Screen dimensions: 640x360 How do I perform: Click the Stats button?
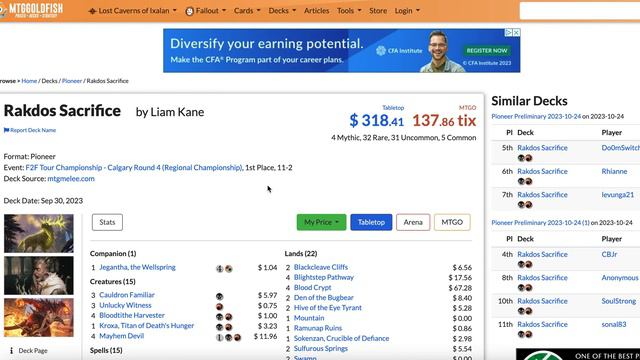coord(107,222)
